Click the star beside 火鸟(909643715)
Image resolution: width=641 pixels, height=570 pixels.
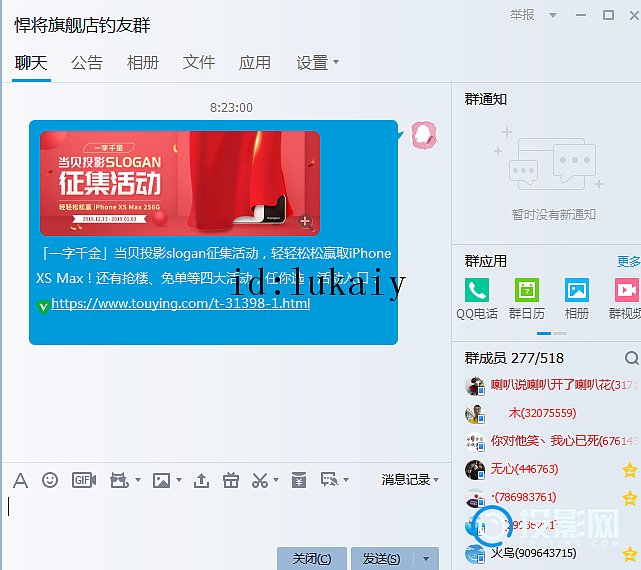click(x=630, y=554)
